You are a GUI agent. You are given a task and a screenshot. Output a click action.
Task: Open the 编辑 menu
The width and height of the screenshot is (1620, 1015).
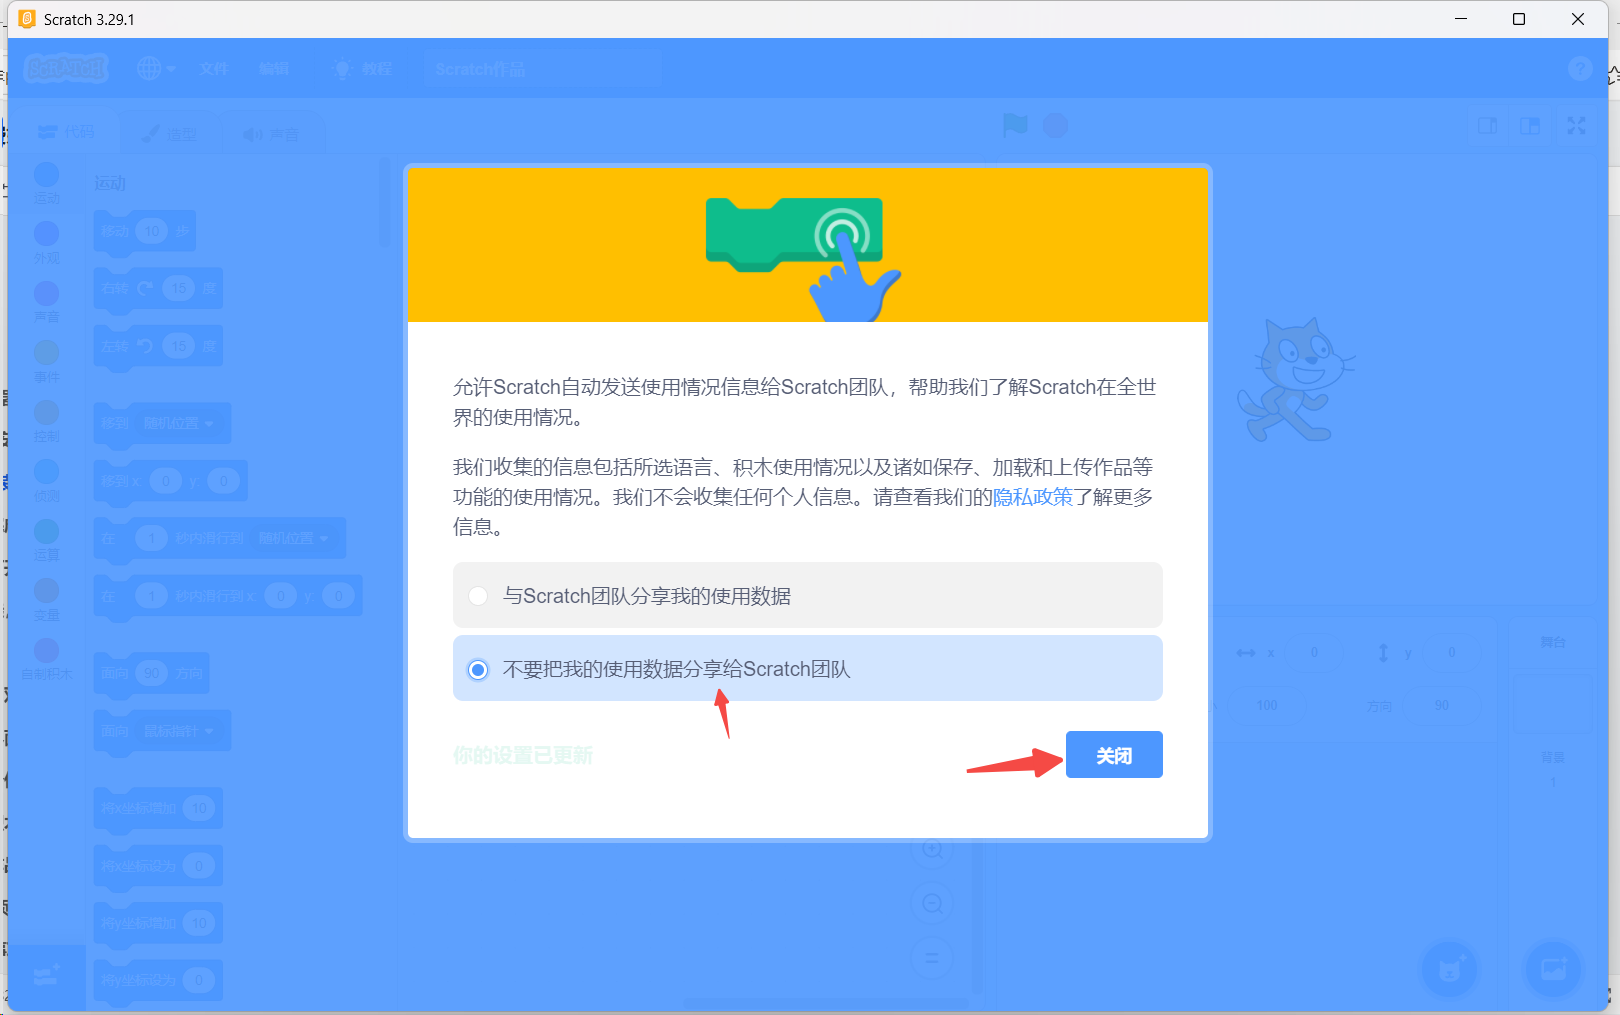[274, 69]
